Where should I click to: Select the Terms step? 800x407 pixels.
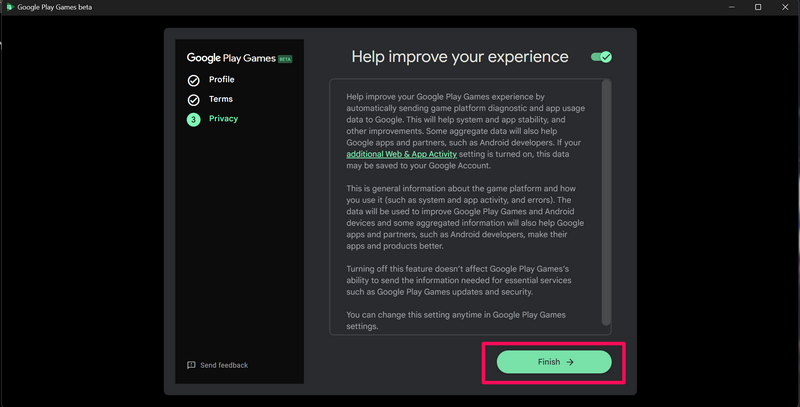click(x=221, y=99)
